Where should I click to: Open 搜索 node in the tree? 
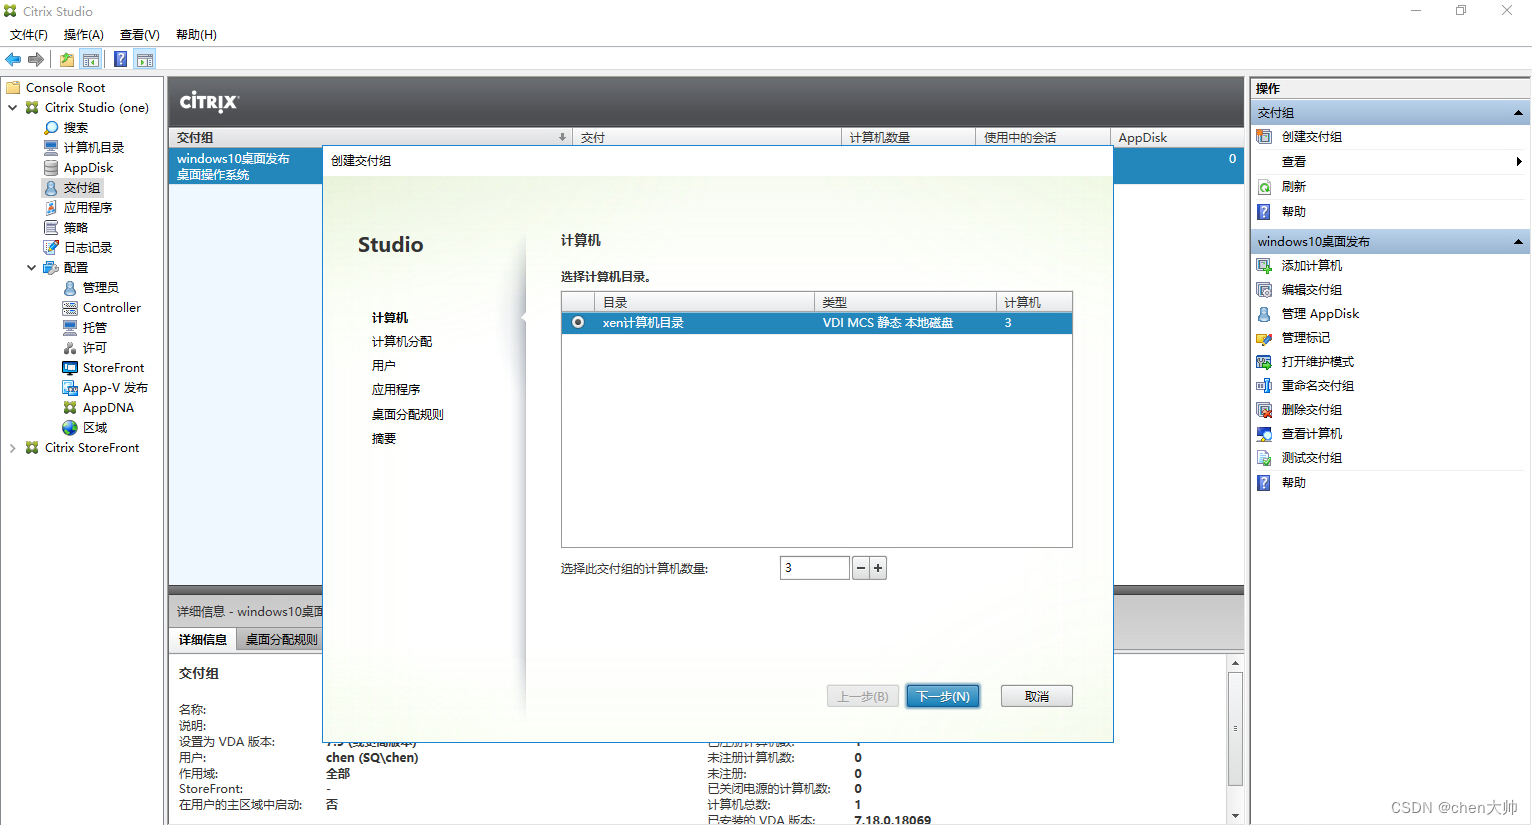click(75, 128)
